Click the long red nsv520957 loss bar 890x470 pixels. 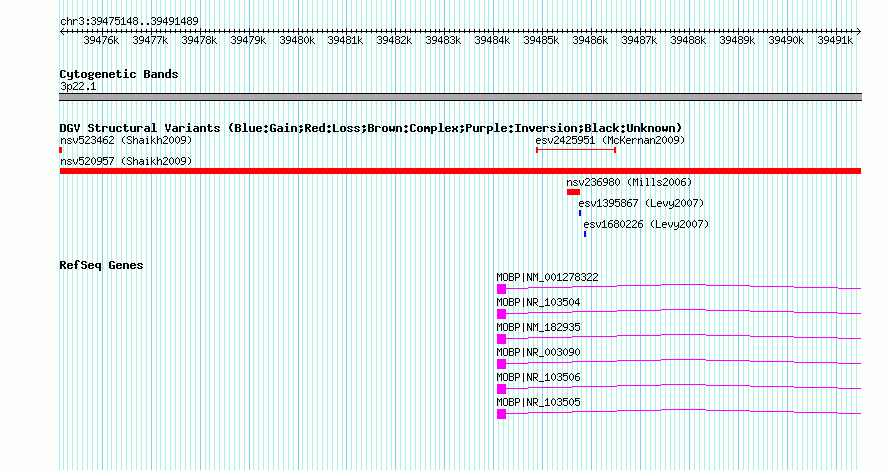pyautogui.click(x=460, y=171)
